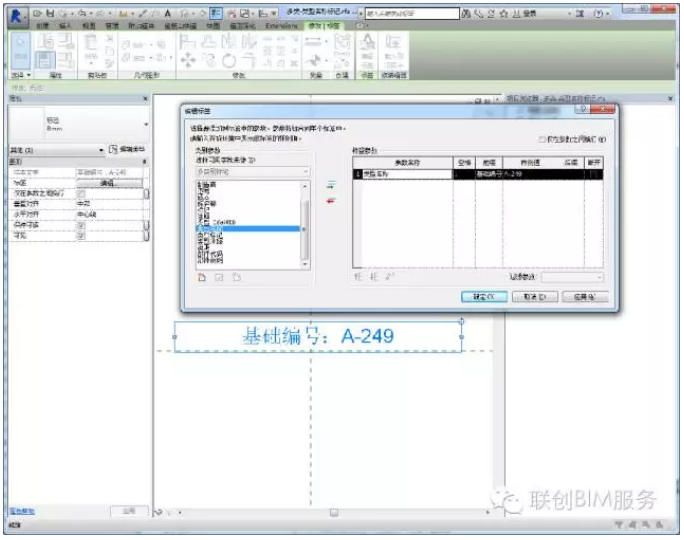This screenshot has width=684, height=540.
Task: Click the Align tool icon in the ribbon
Action: click(187, 42)
